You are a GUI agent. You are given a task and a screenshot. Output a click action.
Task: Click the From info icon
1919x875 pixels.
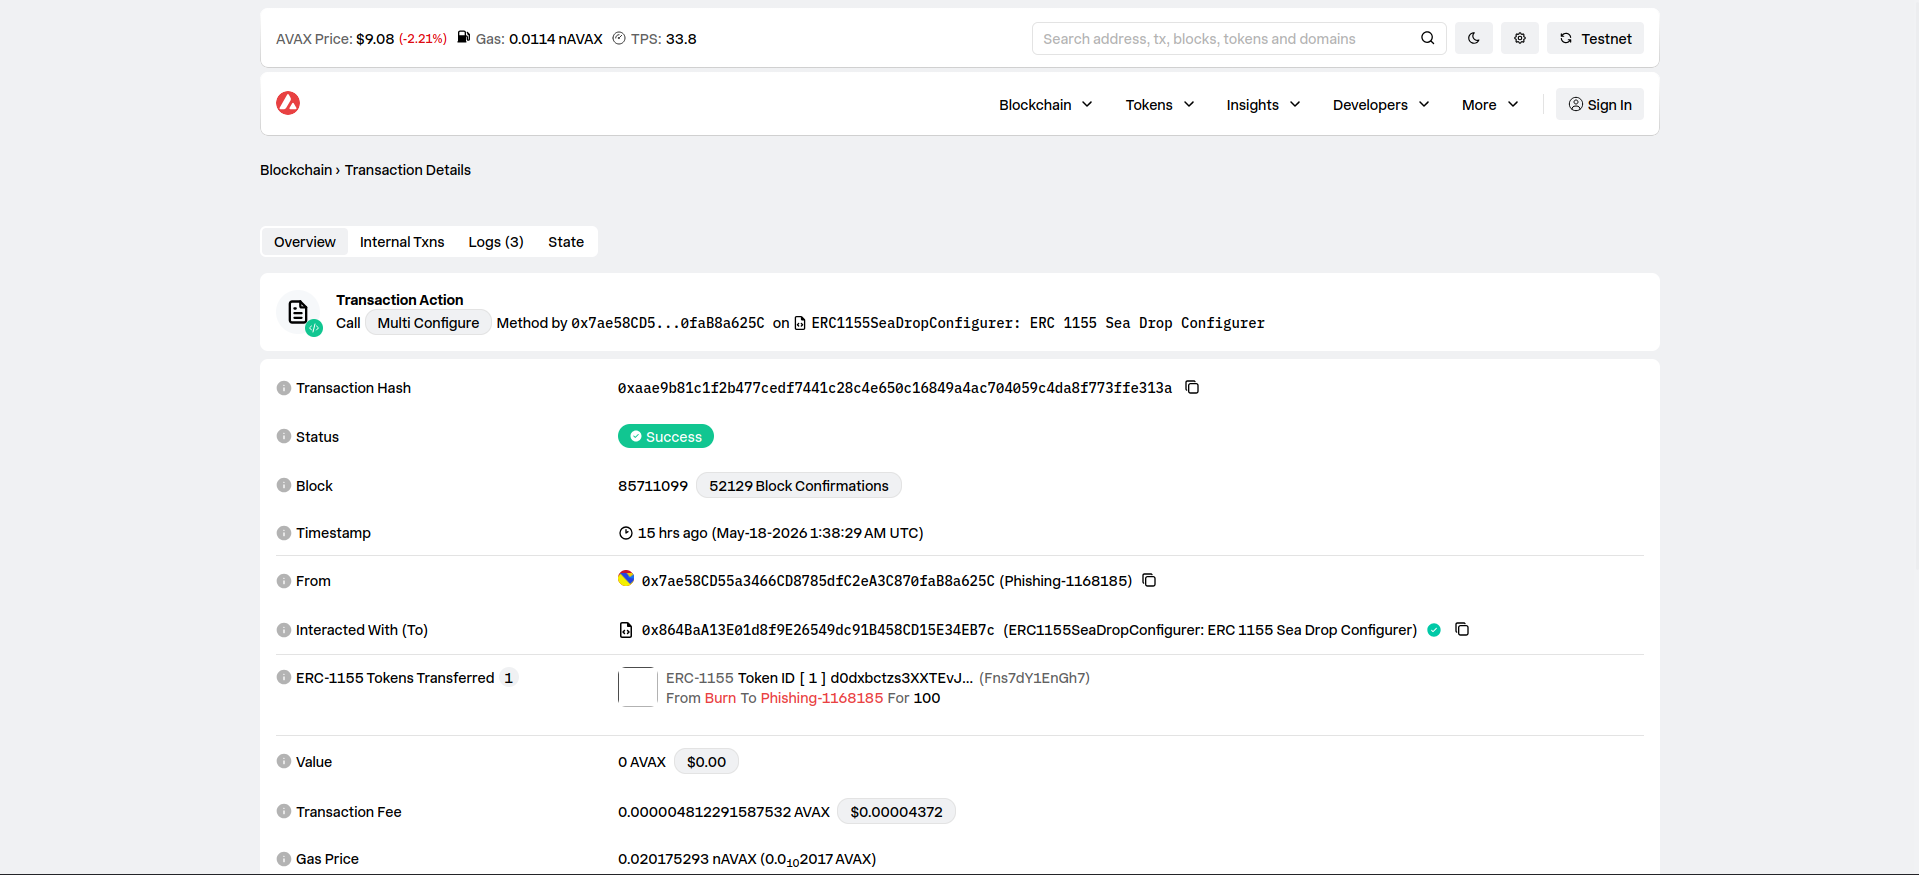click(284, 581)
